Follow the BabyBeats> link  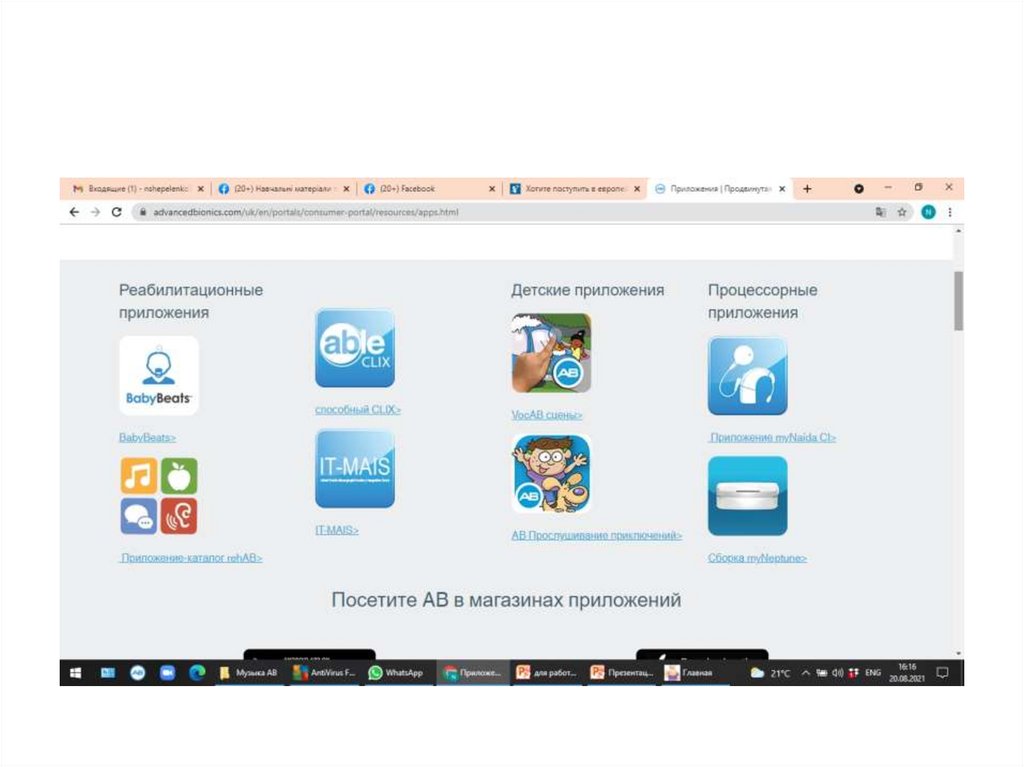point(147,438)
